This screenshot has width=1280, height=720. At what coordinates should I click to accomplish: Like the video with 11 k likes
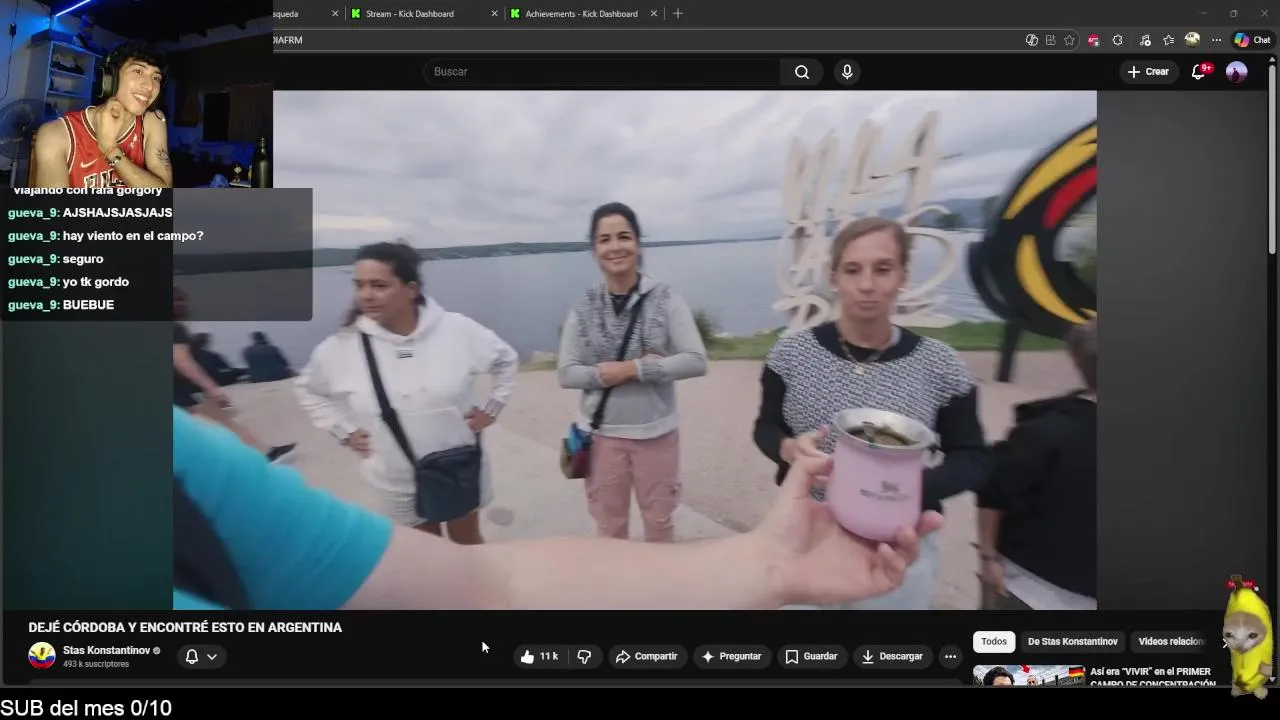click(x=539, y=656)
